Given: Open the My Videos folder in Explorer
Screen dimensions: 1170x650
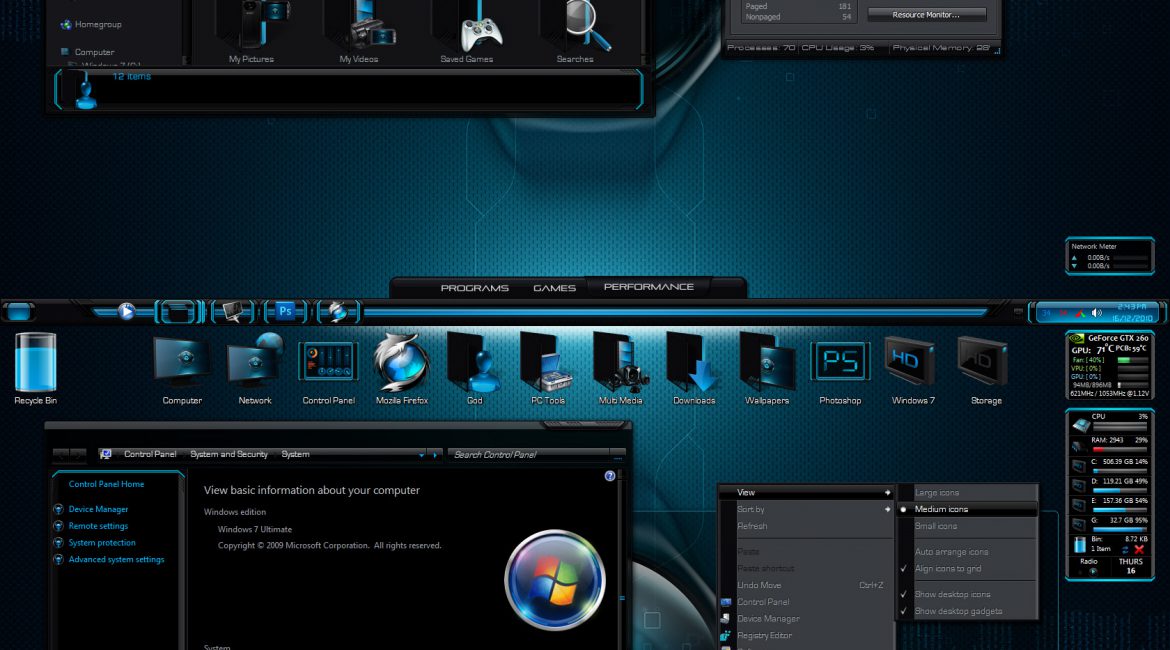Looking at the screenshot, I should (x=359, y=31).
